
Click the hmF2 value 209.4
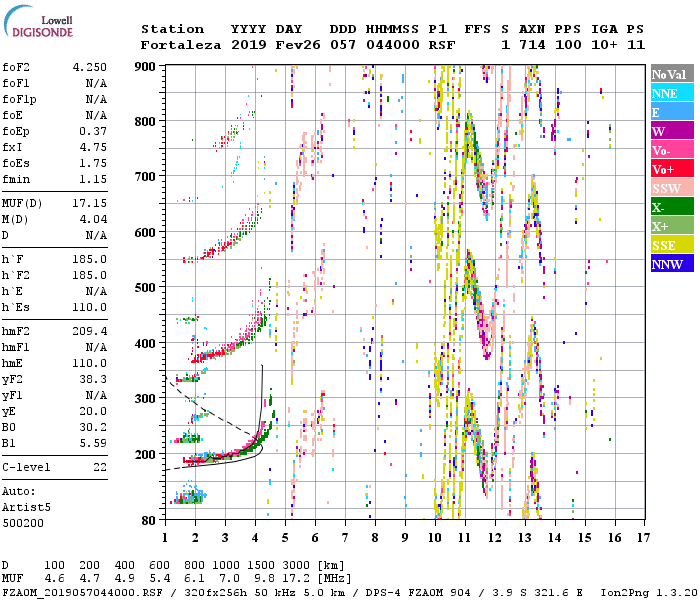(90, 331)
